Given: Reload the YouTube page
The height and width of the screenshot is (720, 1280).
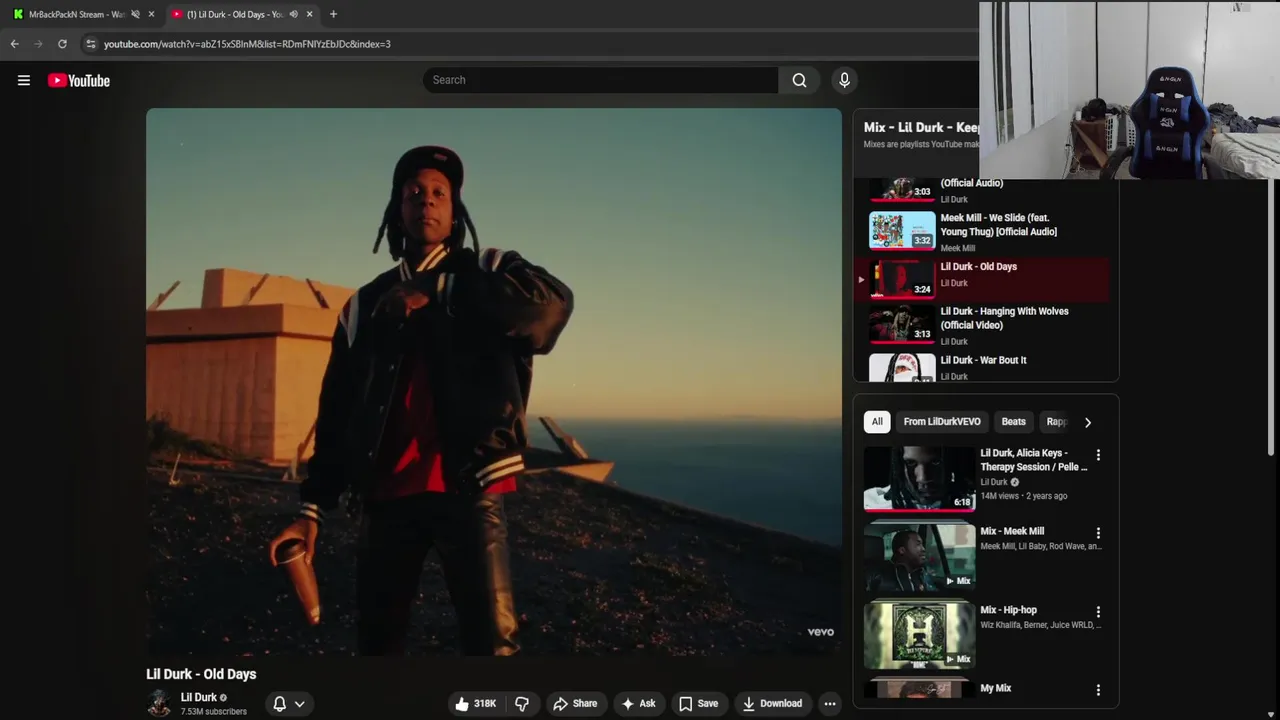Looking at the screenshot, I should (x=62, y=44).
